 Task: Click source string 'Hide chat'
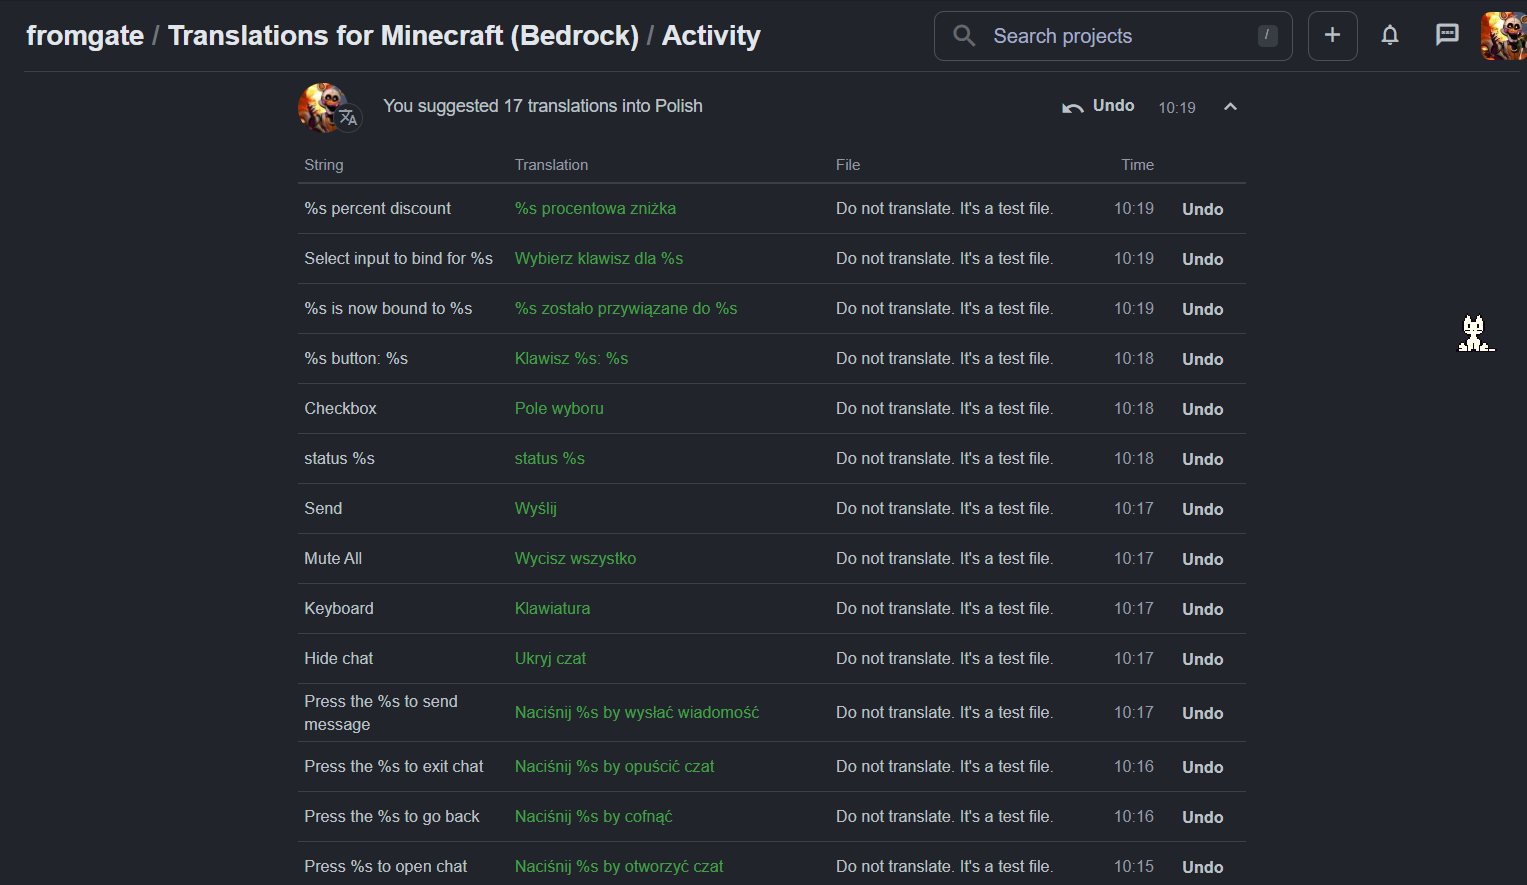(x=339, y=658)
